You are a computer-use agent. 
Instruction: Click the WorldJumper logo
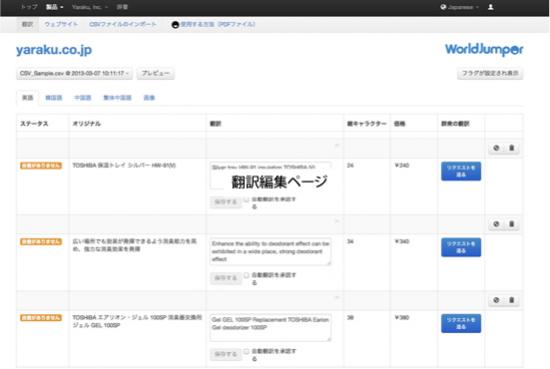[x=484, y=50]
